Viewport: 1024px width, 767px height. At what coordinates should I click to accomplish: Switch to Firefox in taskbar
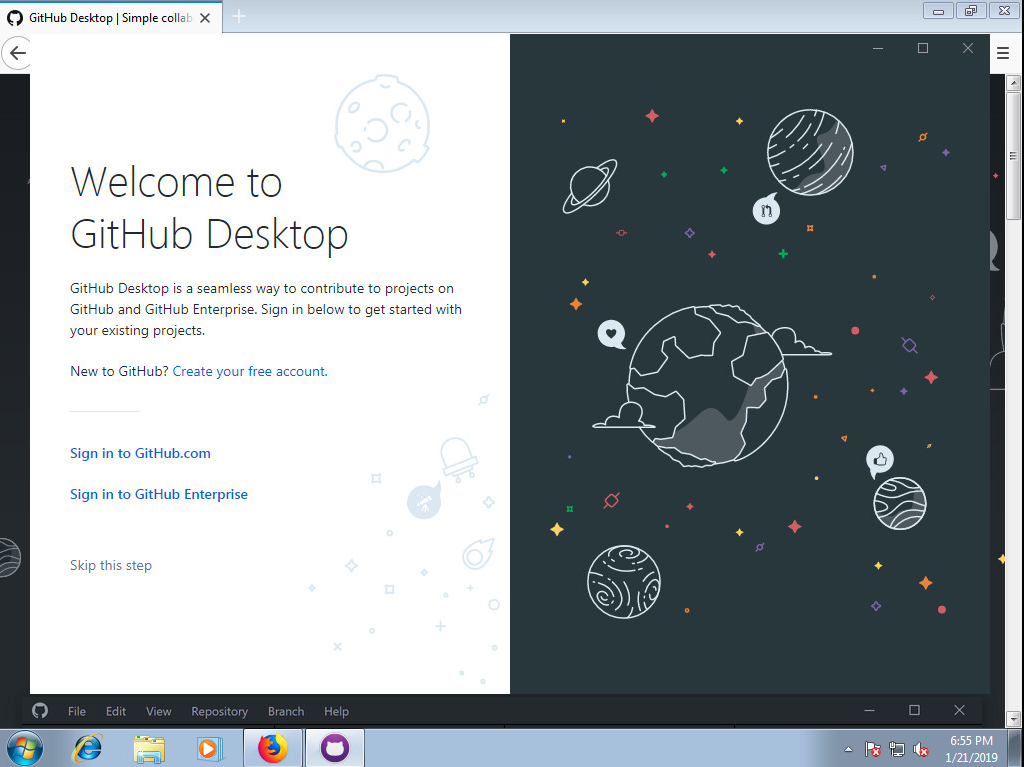point(273,748)
